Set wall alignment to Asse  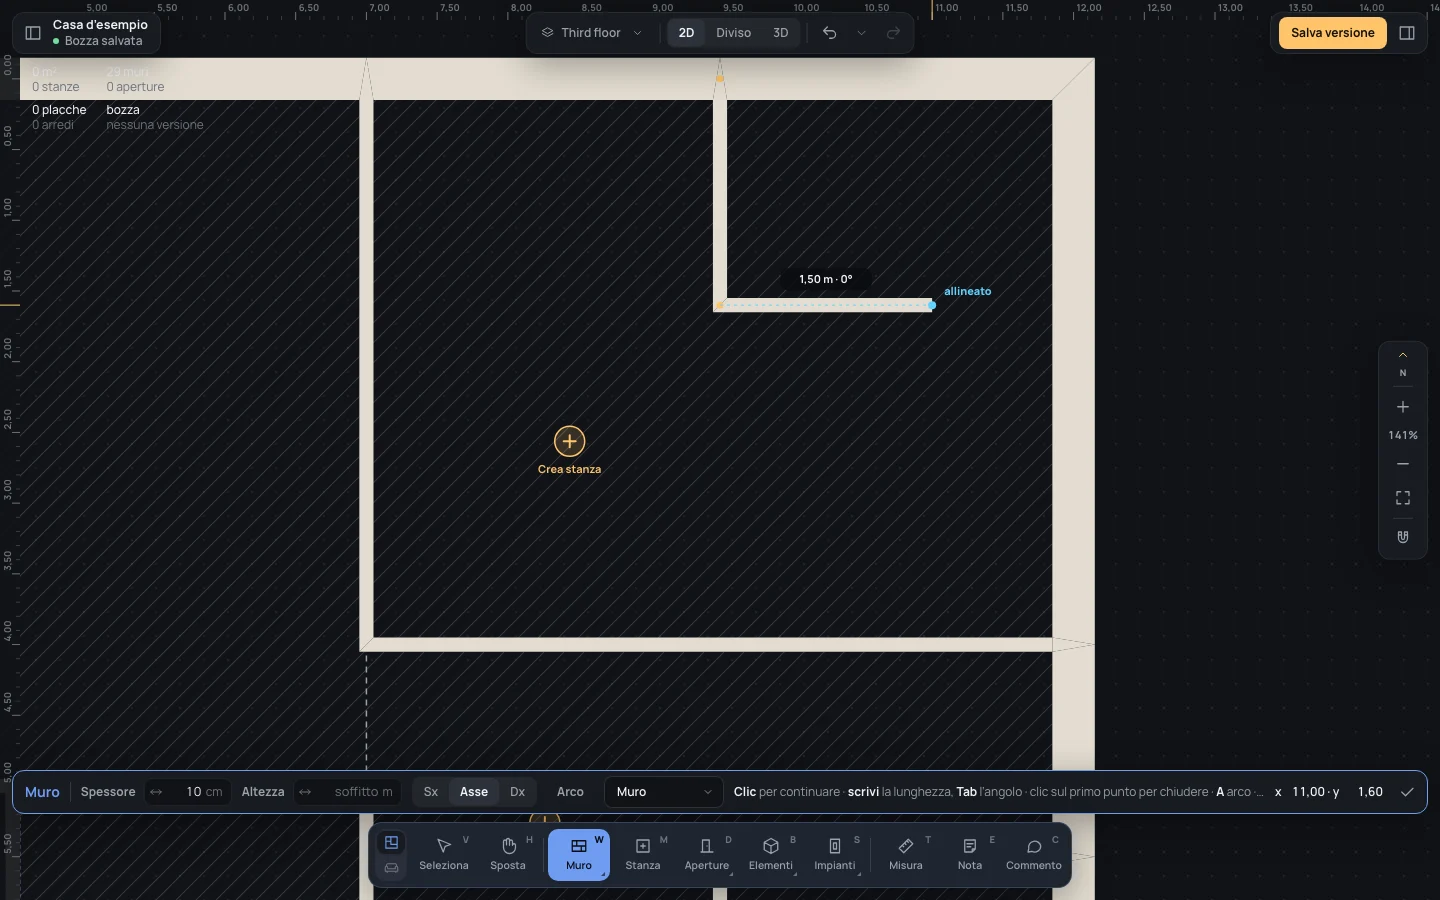[x=474, y=792]
